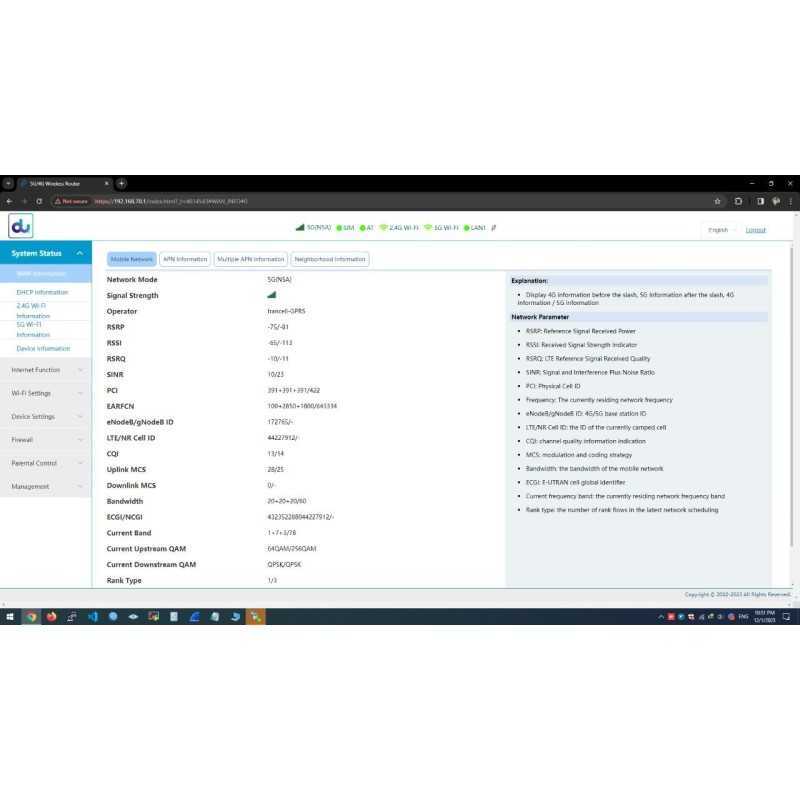Click the Logout link
The height and width of the screenshot is (800, 800).
click(x=756, y=230)
